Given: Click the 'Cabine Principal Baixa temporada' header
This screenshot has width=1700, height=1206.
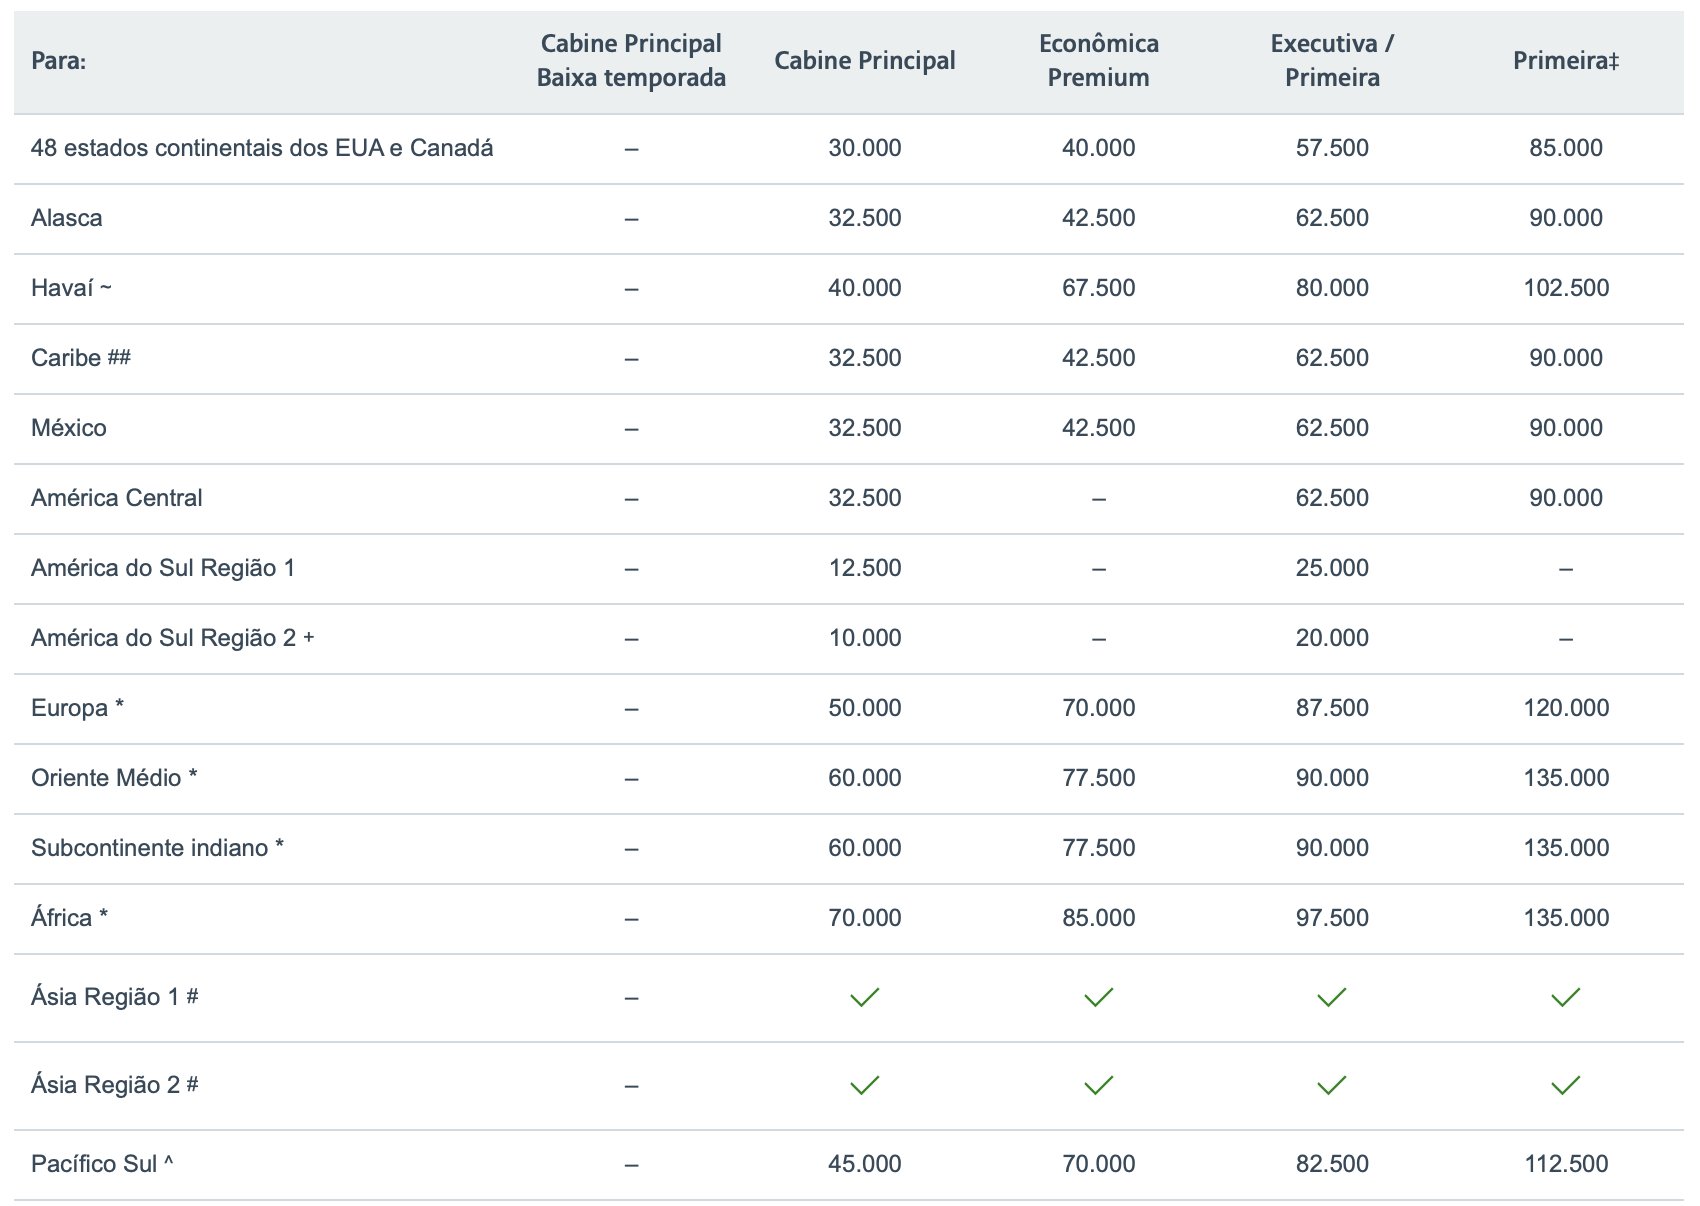Looking at the screenshot, I should pyautogui.click(x=631, y=61).
